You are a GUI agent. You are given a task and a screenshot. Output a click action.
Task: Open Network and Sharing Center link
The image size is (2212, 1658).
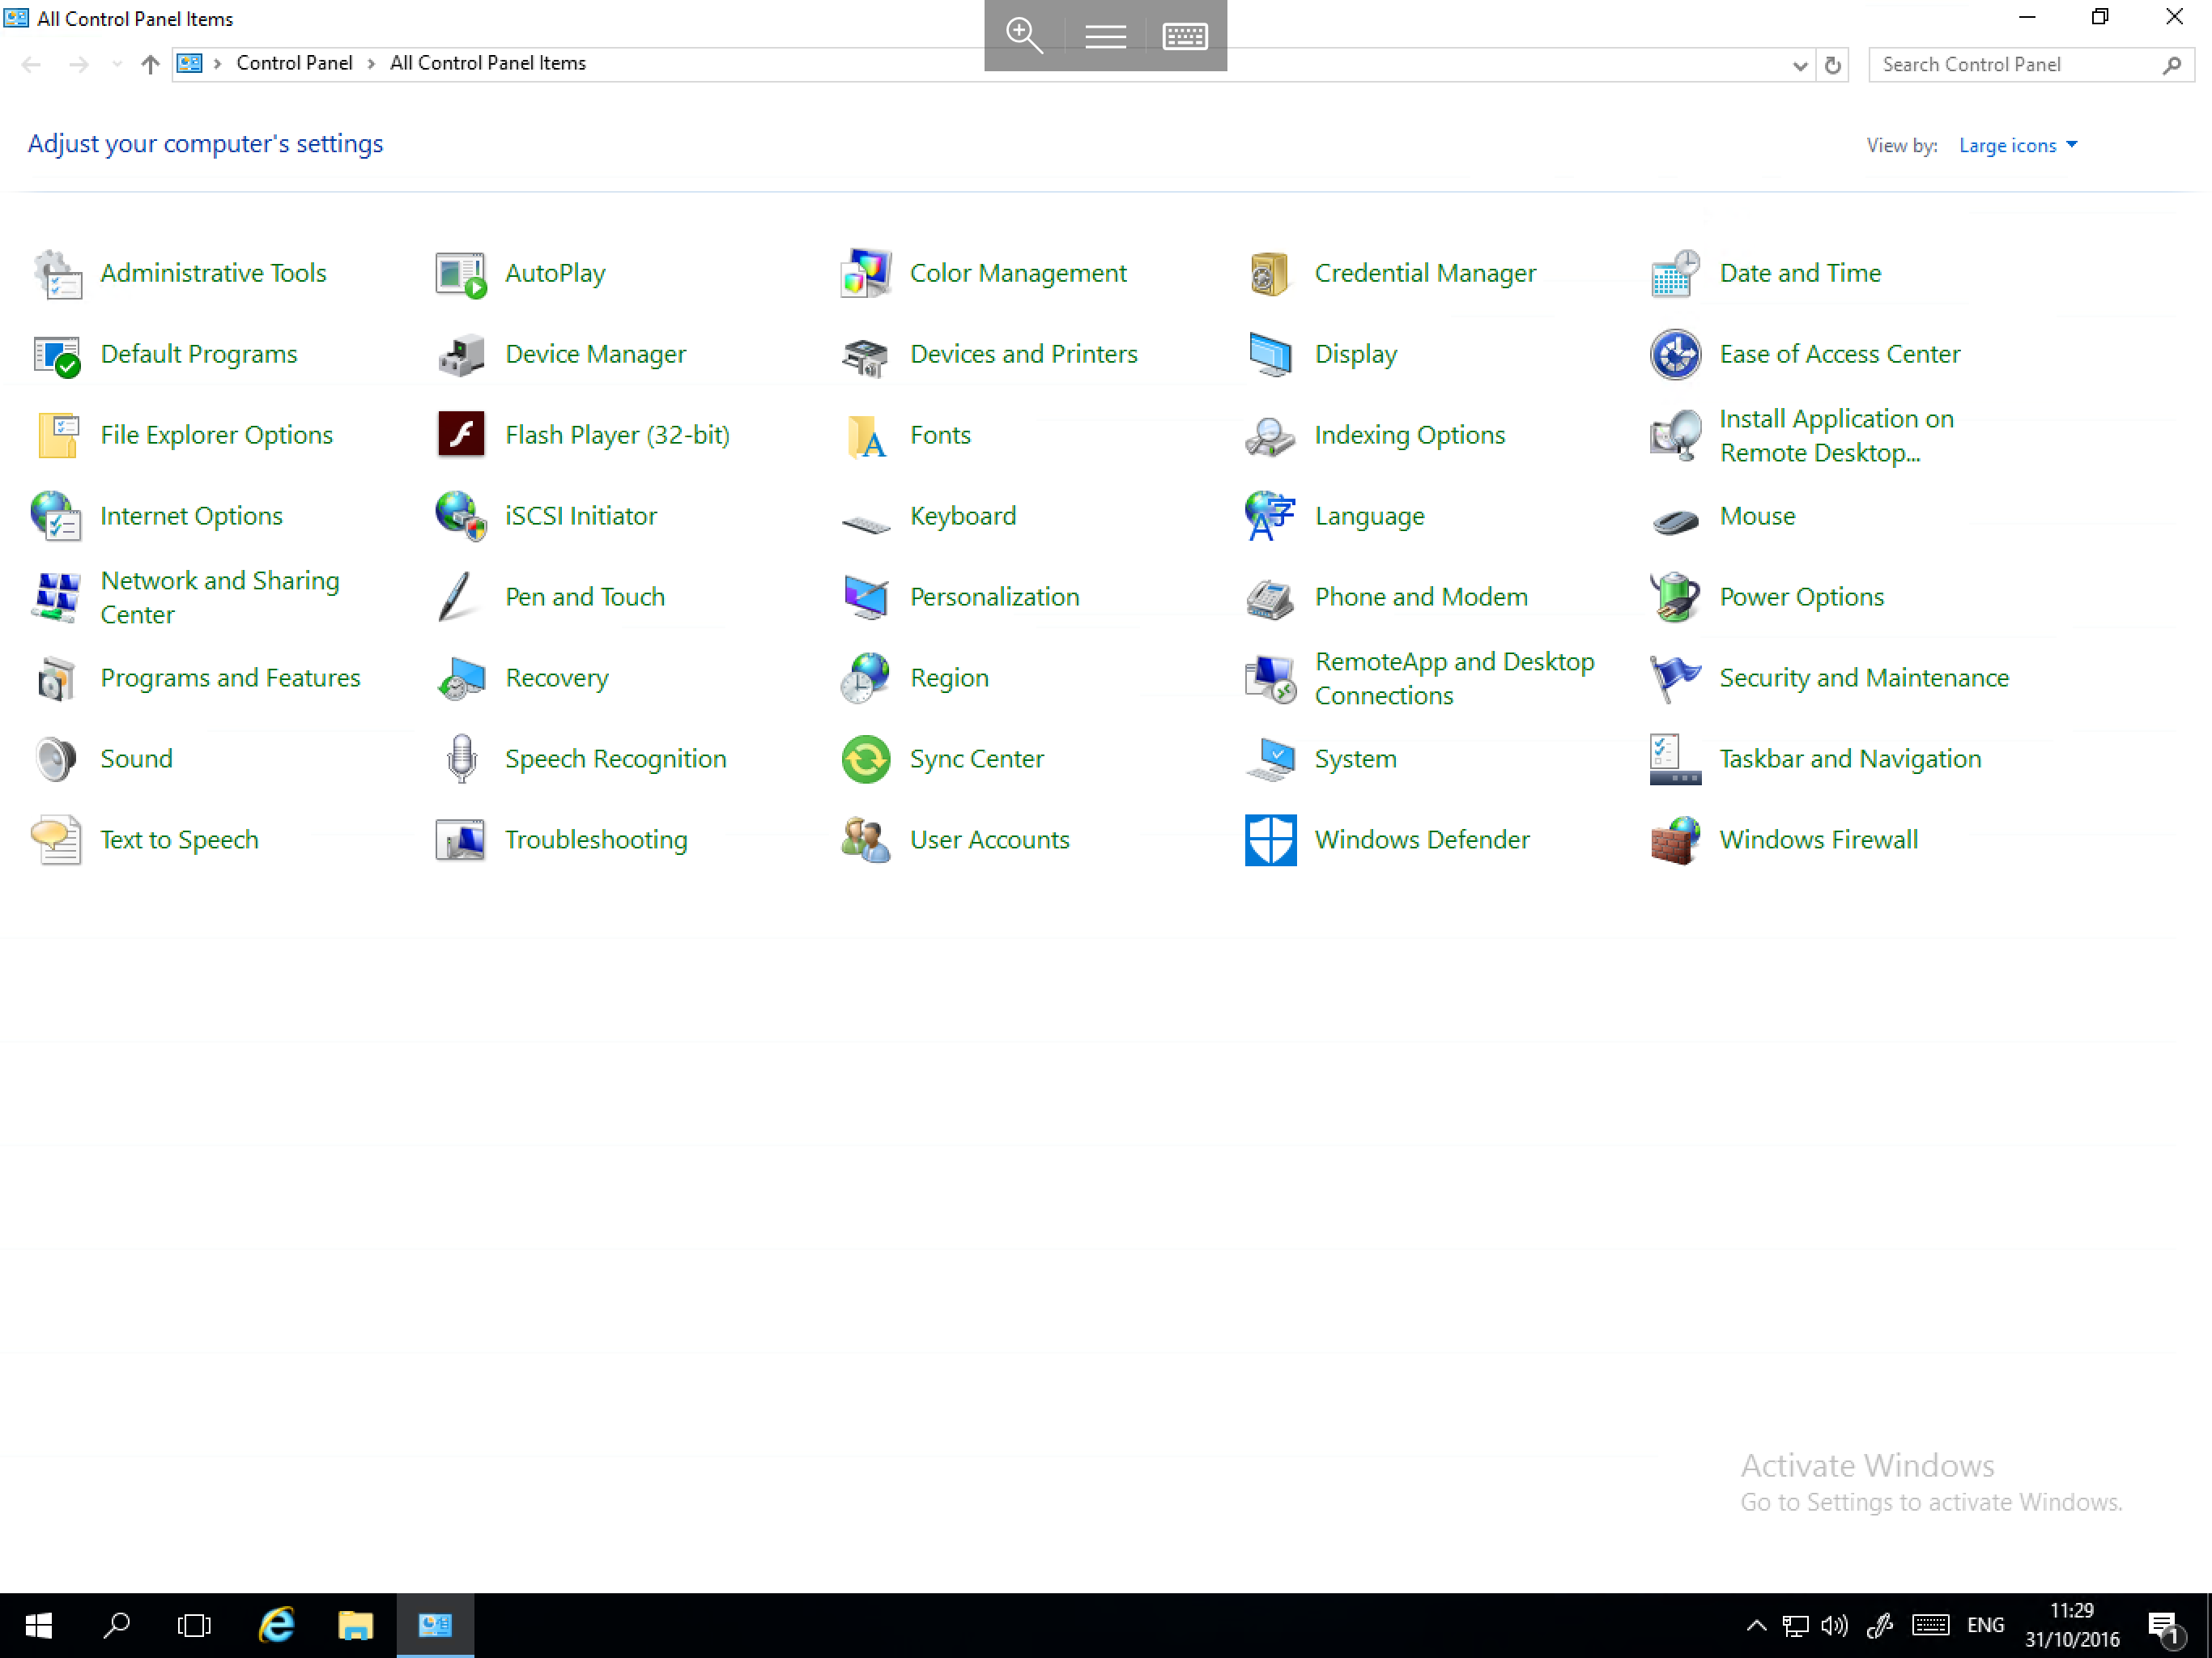[x=219, y=597]
